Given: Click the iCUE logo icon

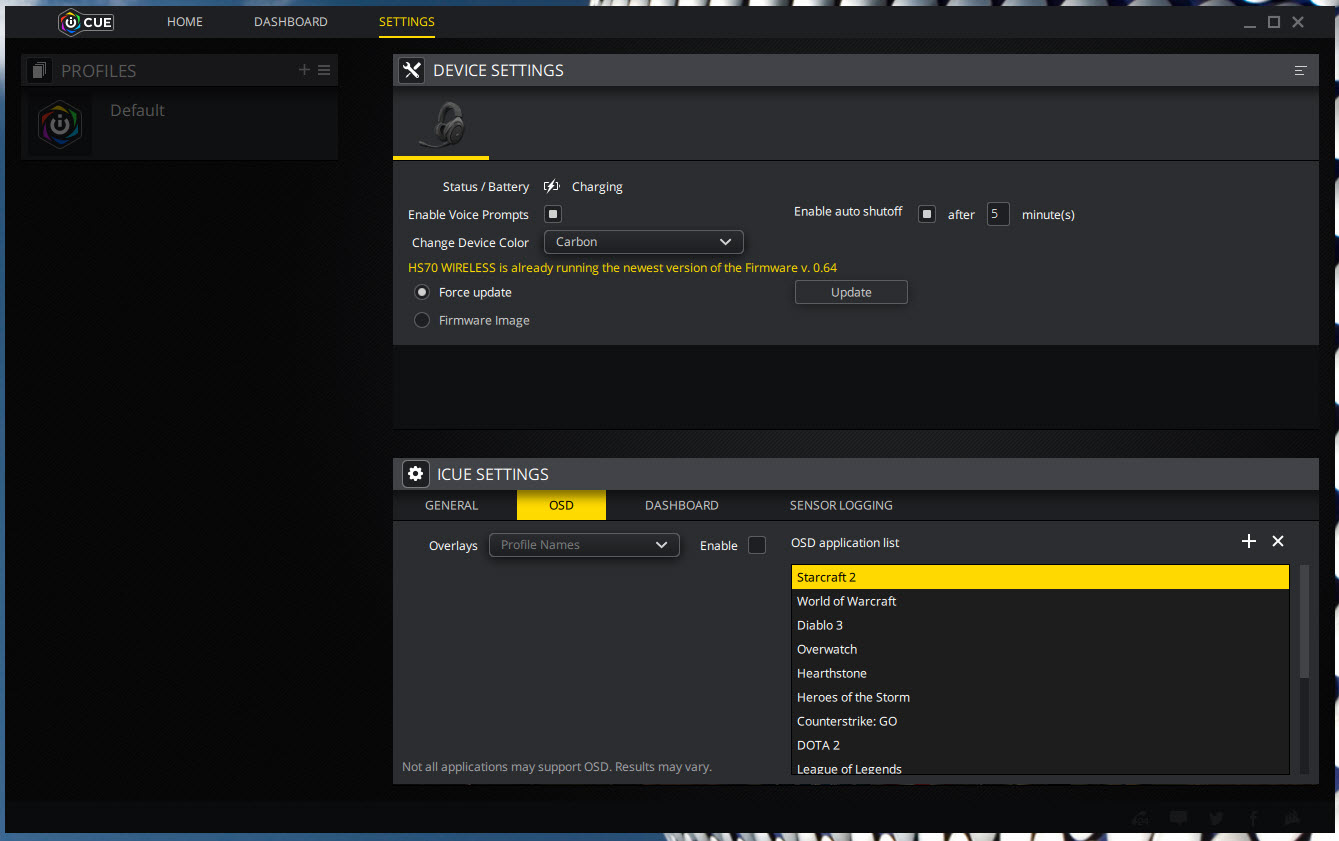Looking at the screenshot, I should 85,22.
